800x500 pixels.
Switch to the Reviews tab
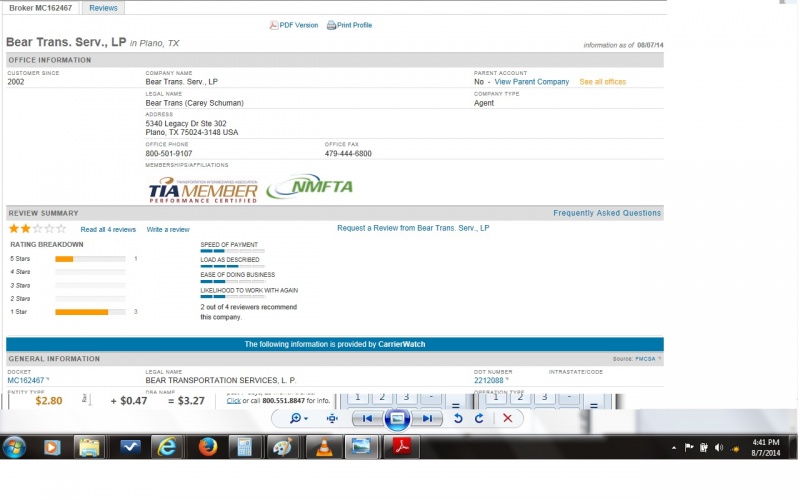pyautogui.click(x=103, y=8)
